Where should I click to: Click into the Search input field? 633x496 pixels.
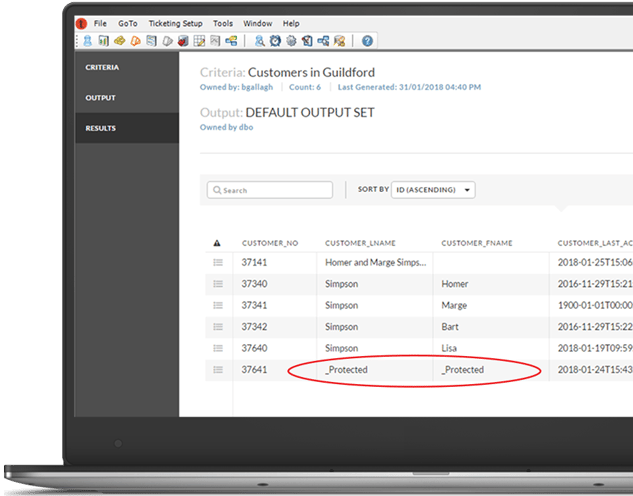(x=270, y=190)
